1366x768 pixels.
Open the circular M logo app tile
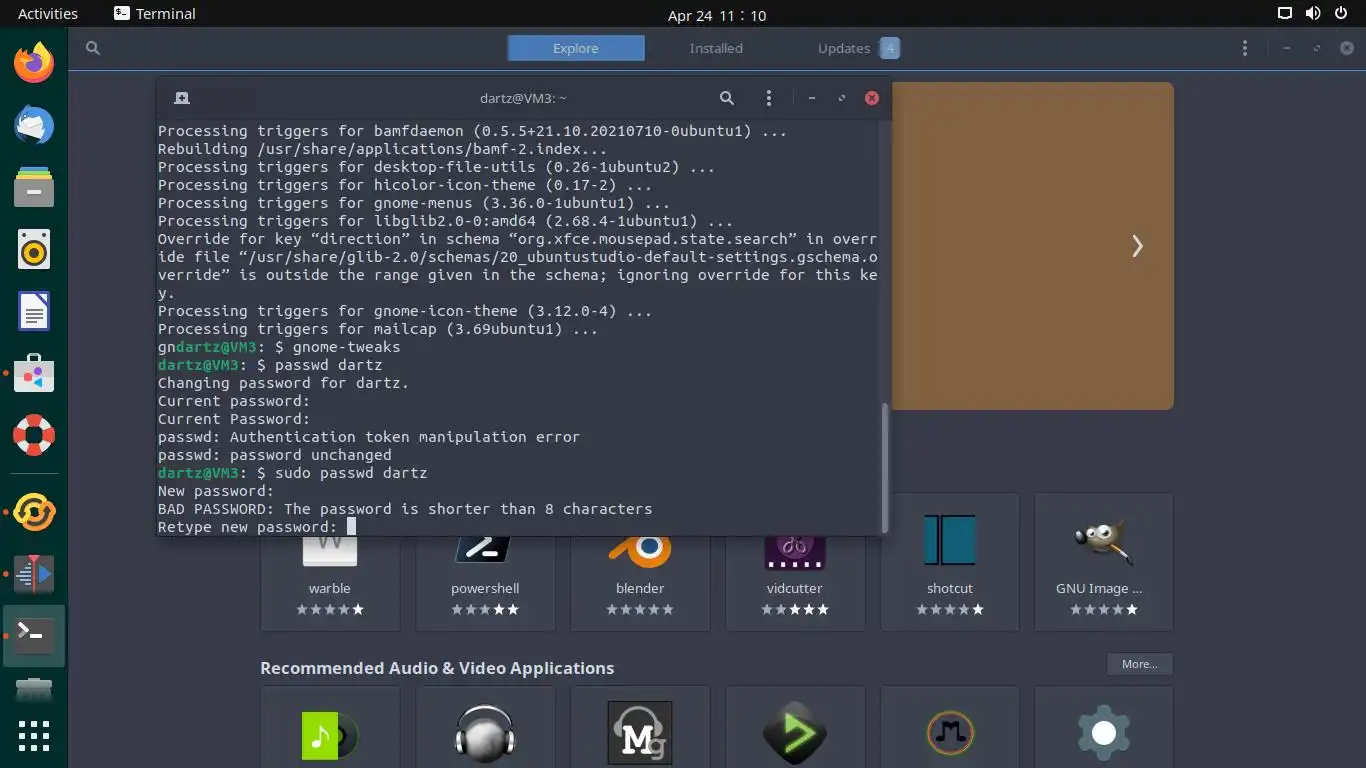pos(950,727)
